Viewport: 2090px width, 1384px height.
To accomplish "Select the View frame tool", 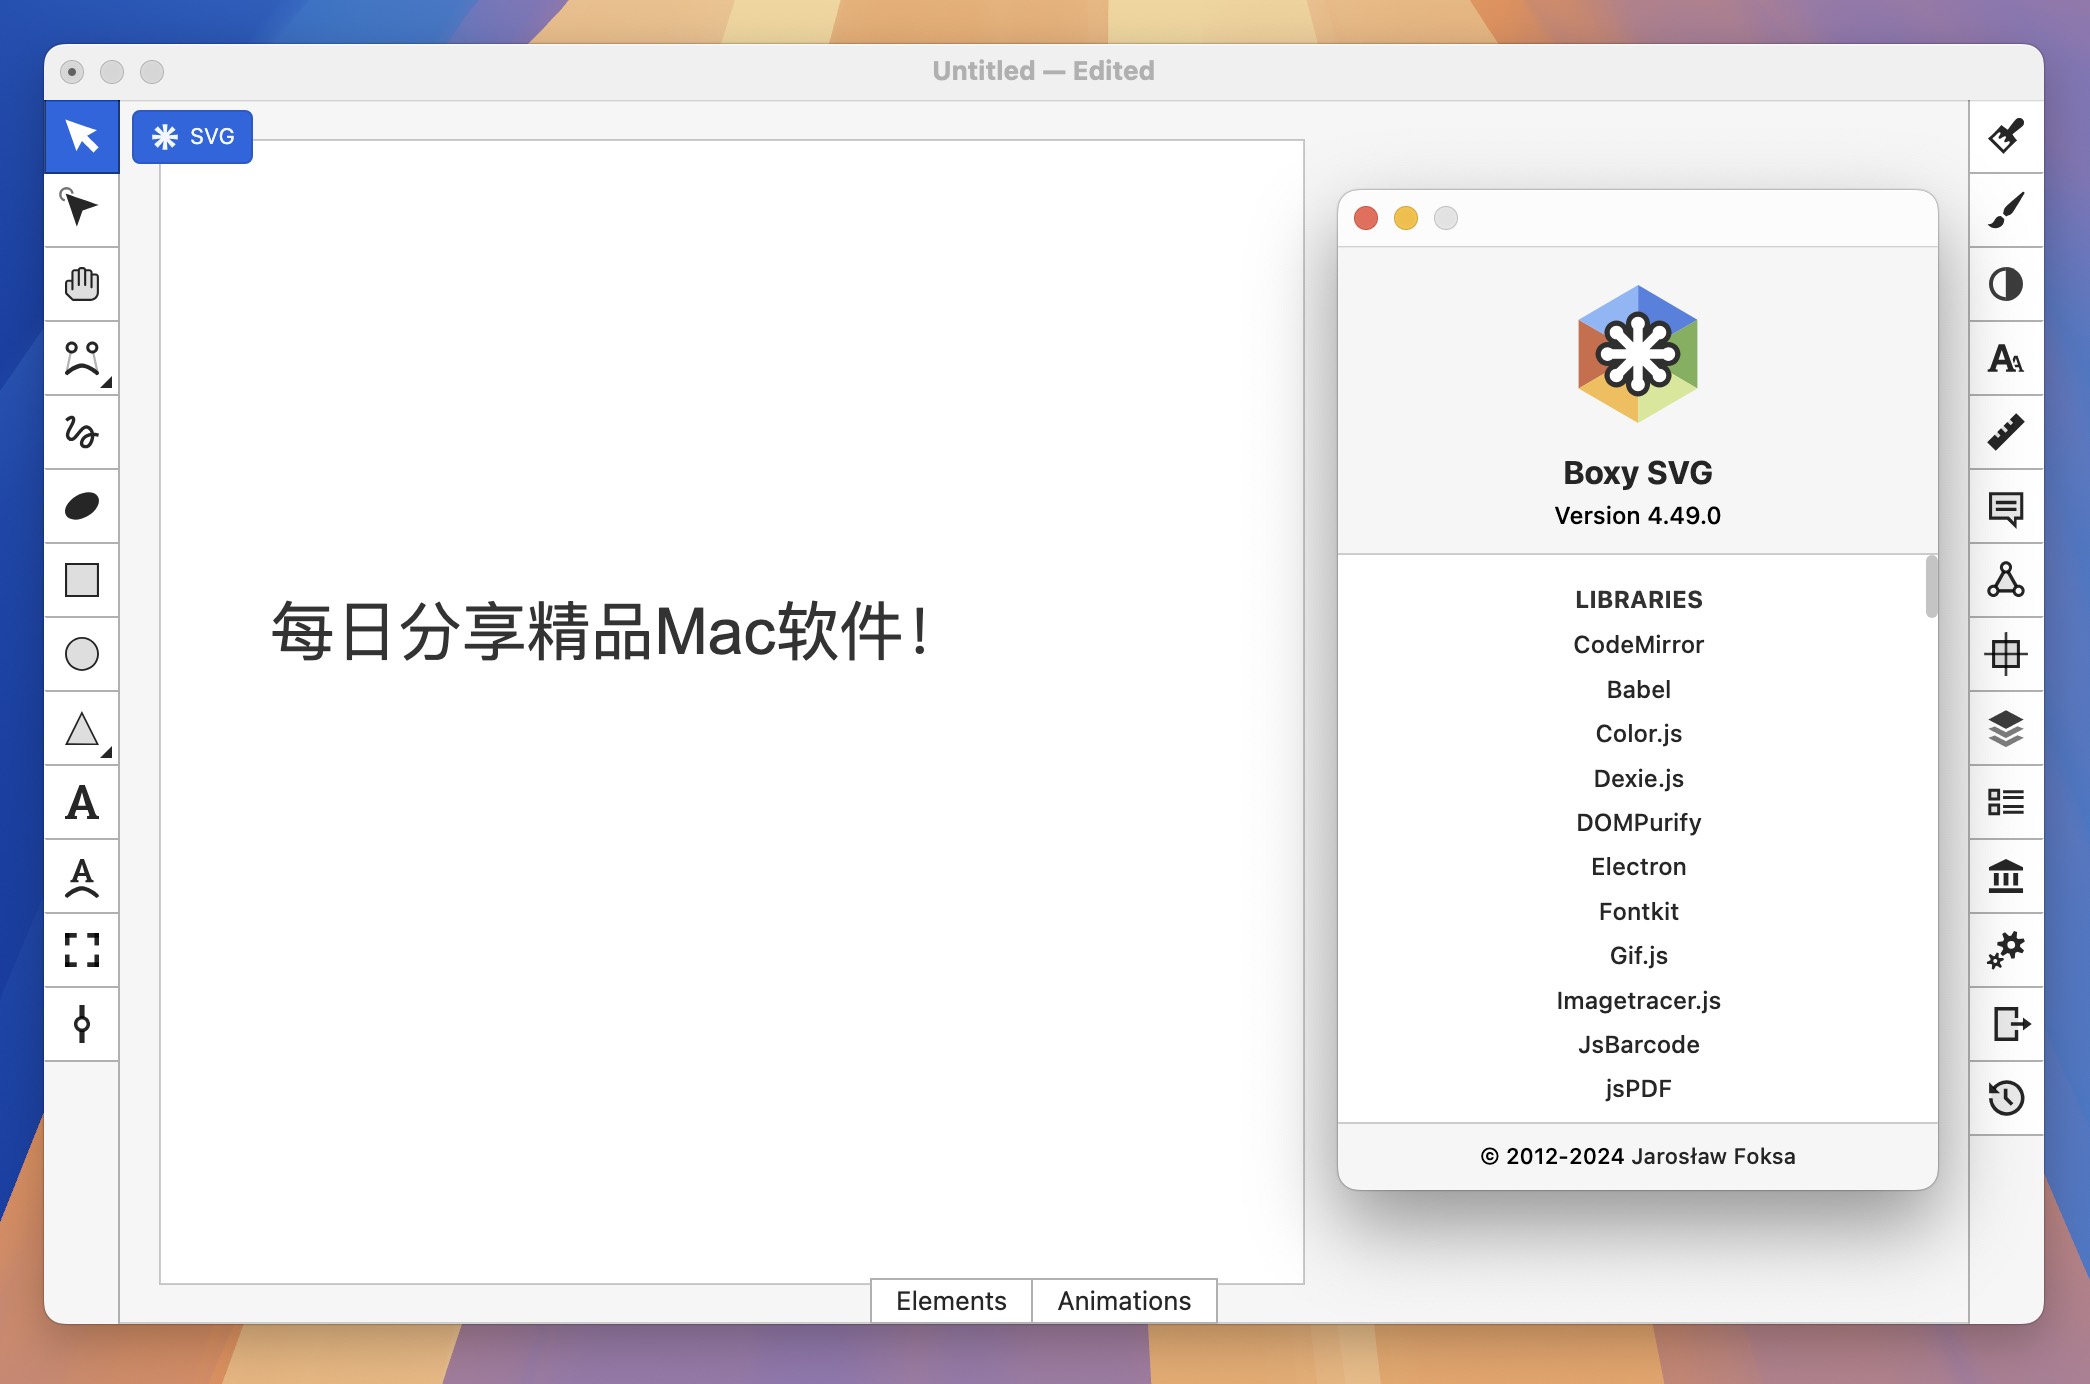I will pyautogui.click(x=82, y=950).
